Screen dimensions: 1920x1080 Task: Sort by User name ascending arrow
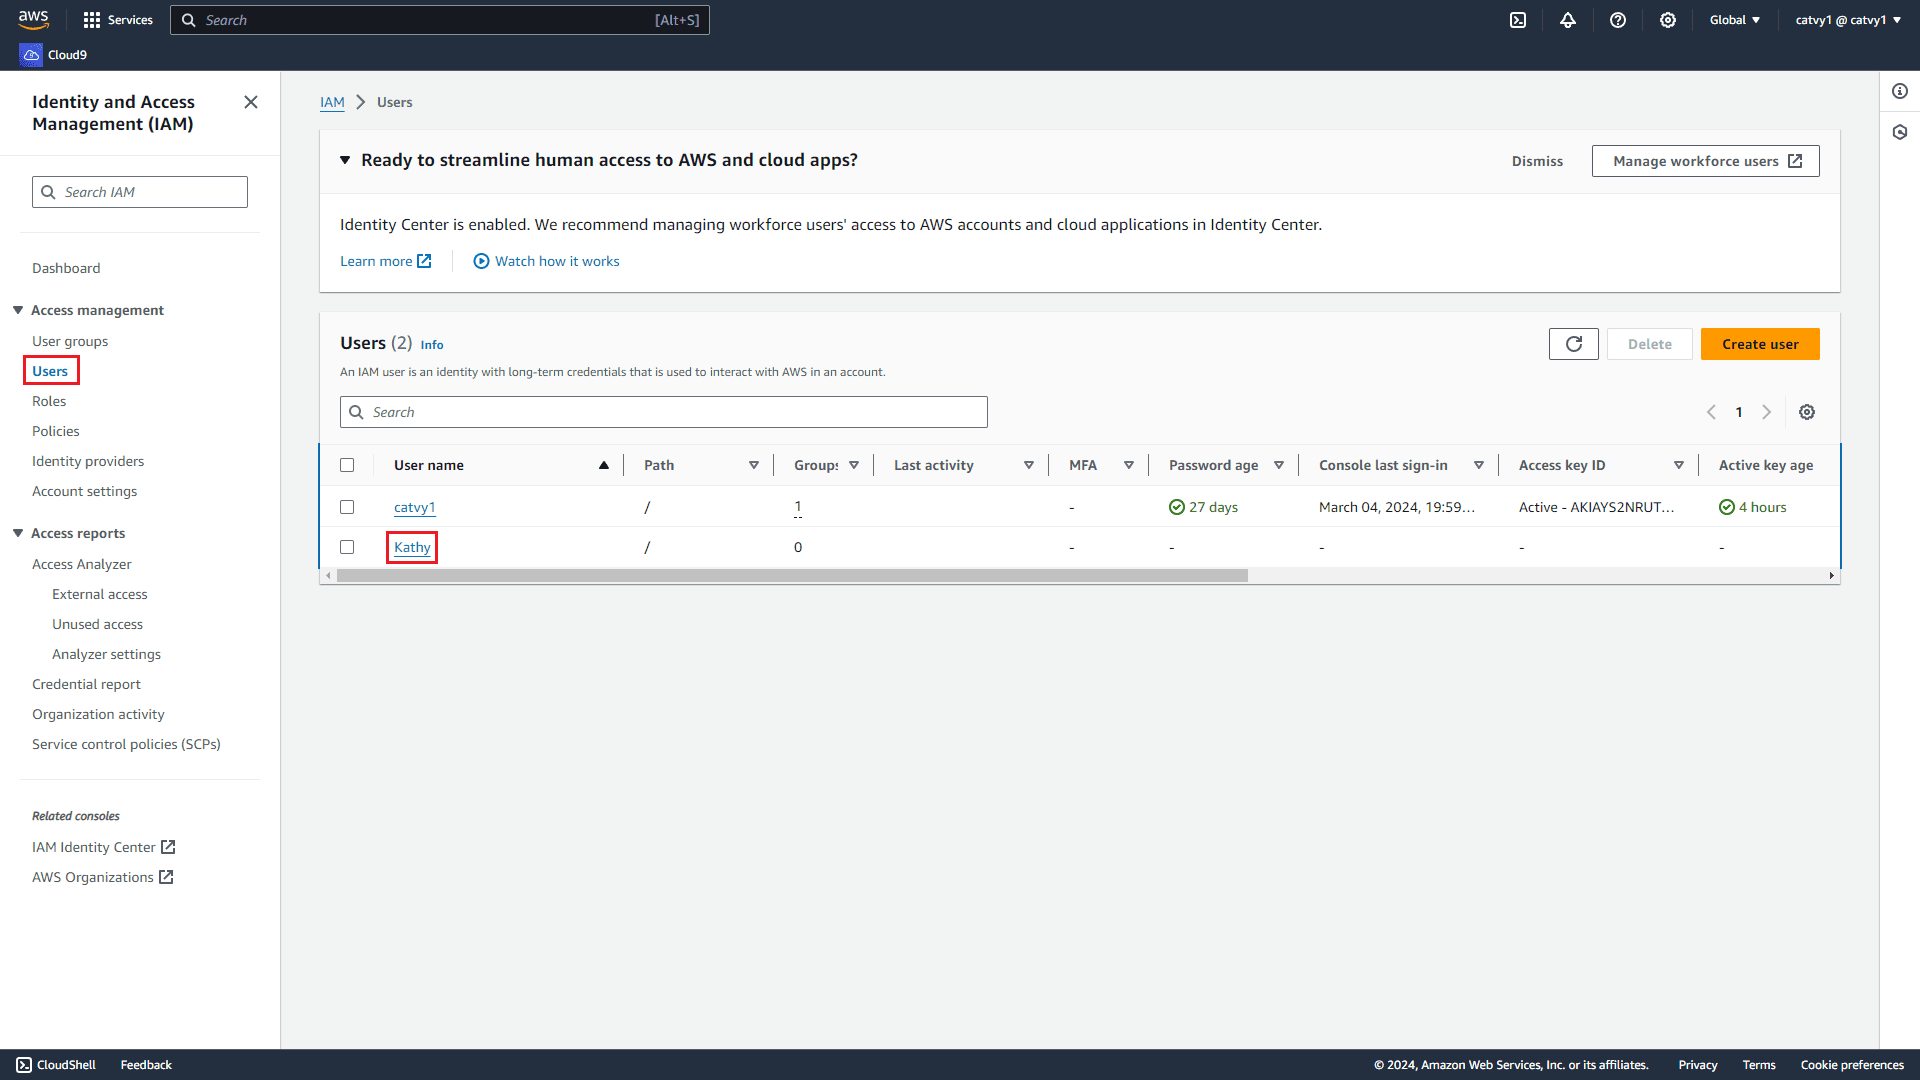click(x=604, y=465)
